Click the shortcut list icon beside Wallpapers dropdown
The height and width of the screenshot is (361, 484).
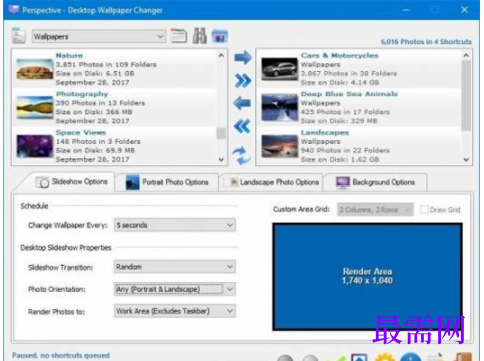[x=18, y=36]
